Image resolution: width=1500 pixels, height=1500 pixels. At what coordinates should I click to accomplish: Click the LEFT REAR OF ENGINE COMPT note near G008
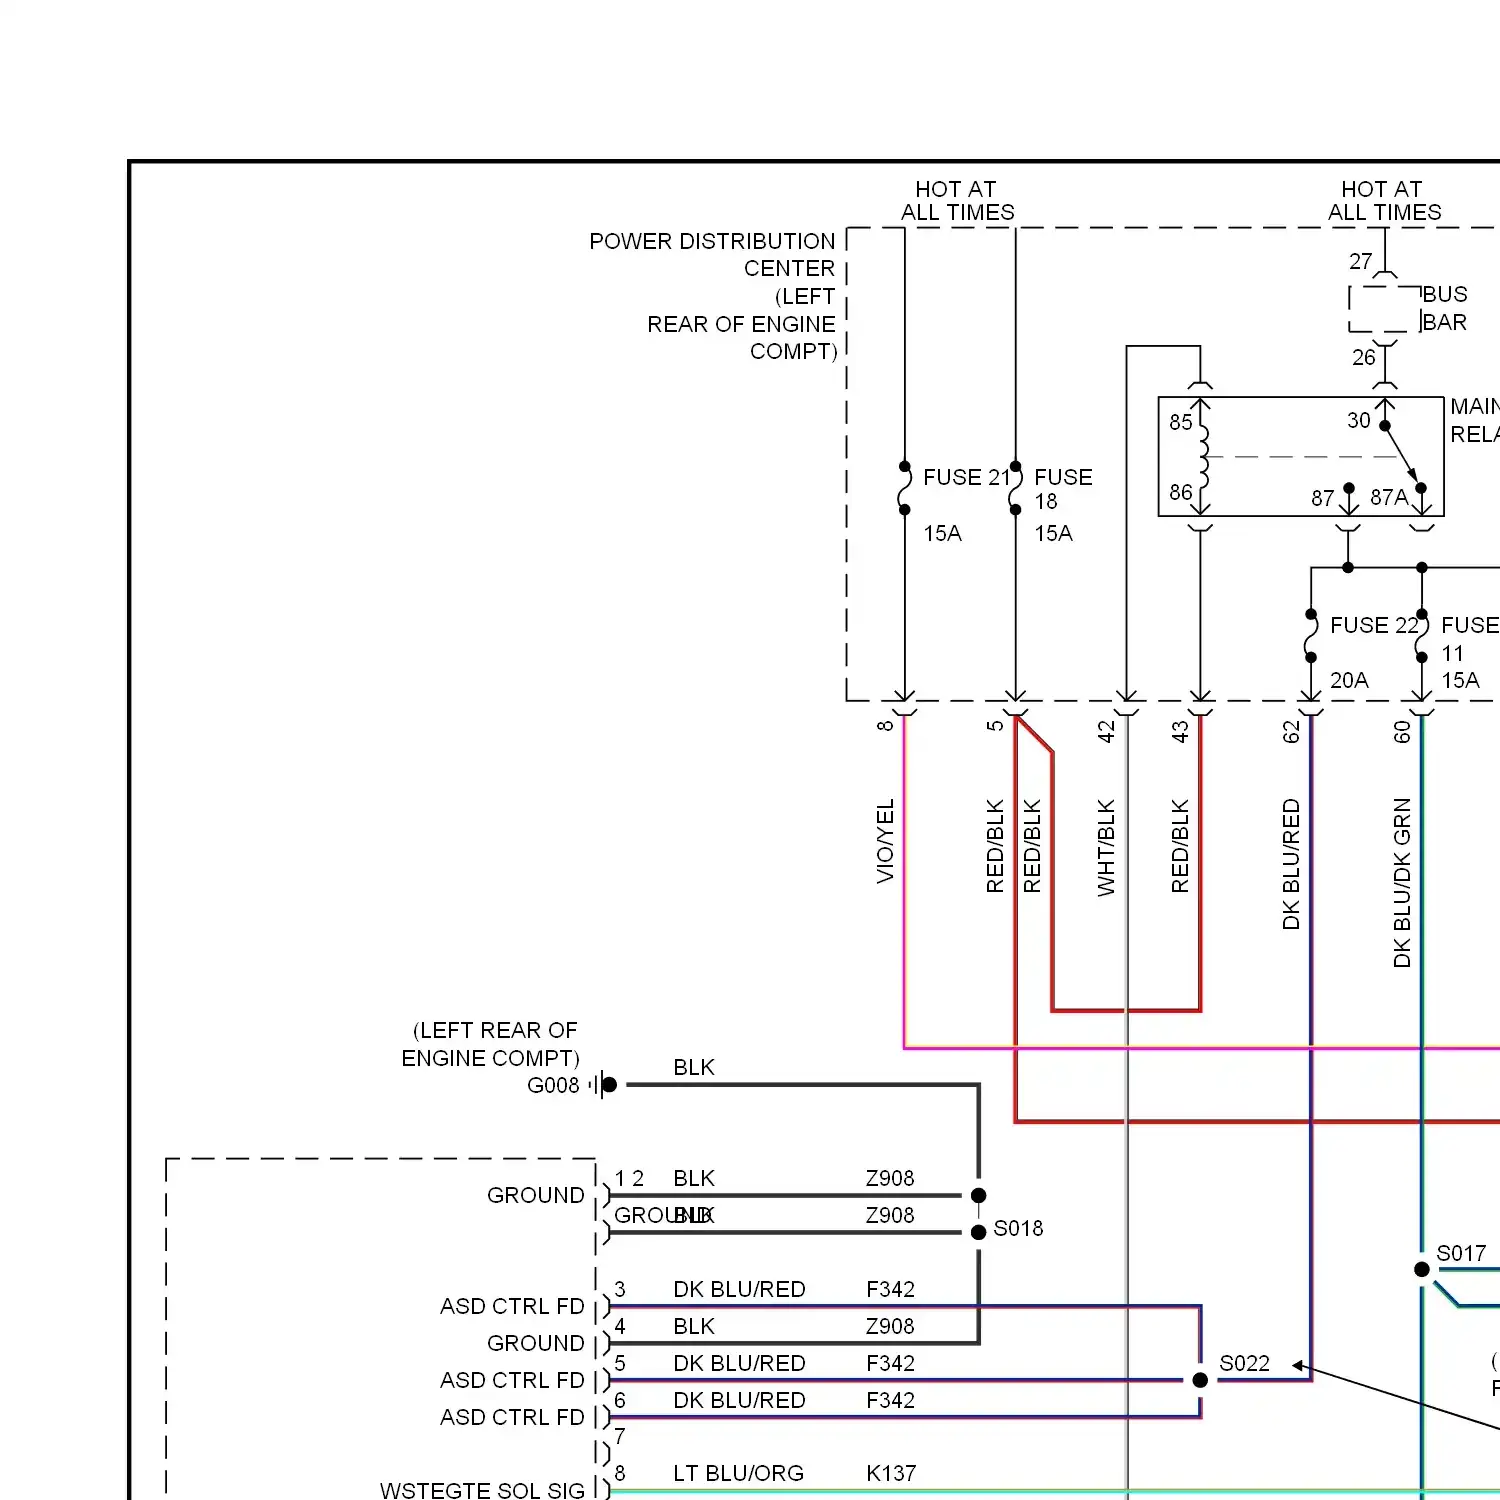point(491,1045)
